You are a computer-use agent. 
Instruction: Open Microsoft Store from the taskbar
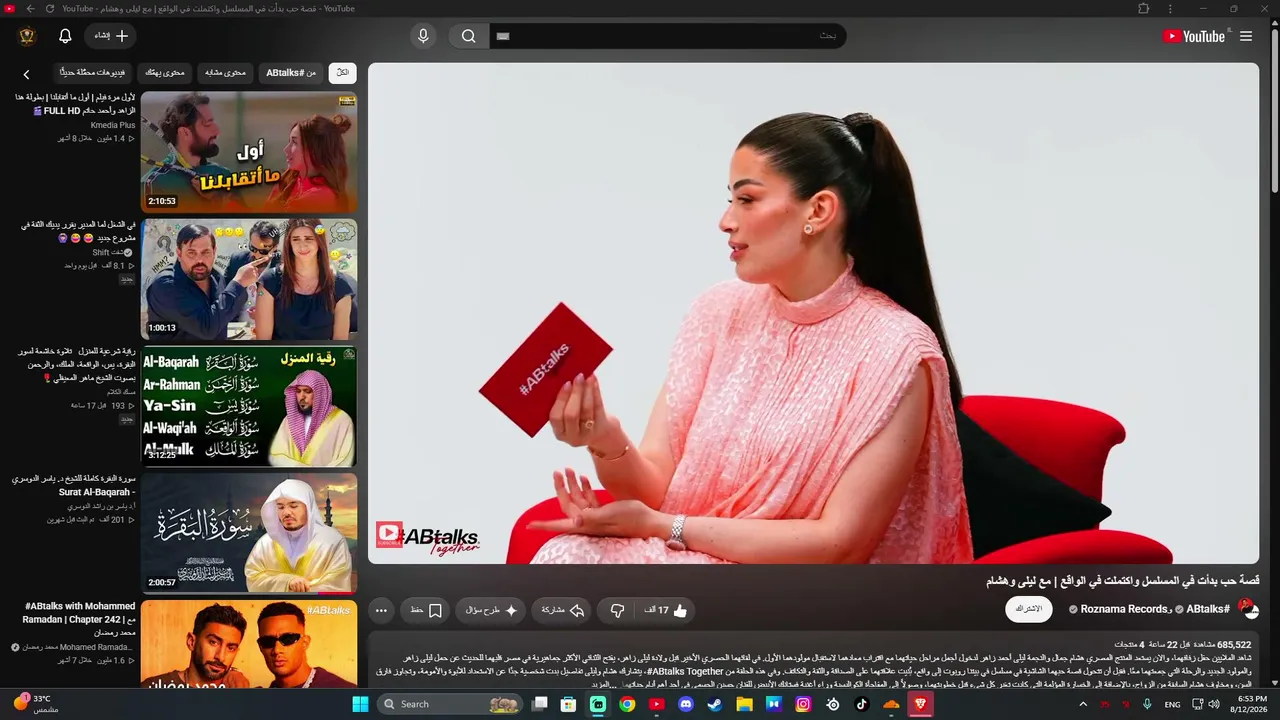(x=568, y=704)
